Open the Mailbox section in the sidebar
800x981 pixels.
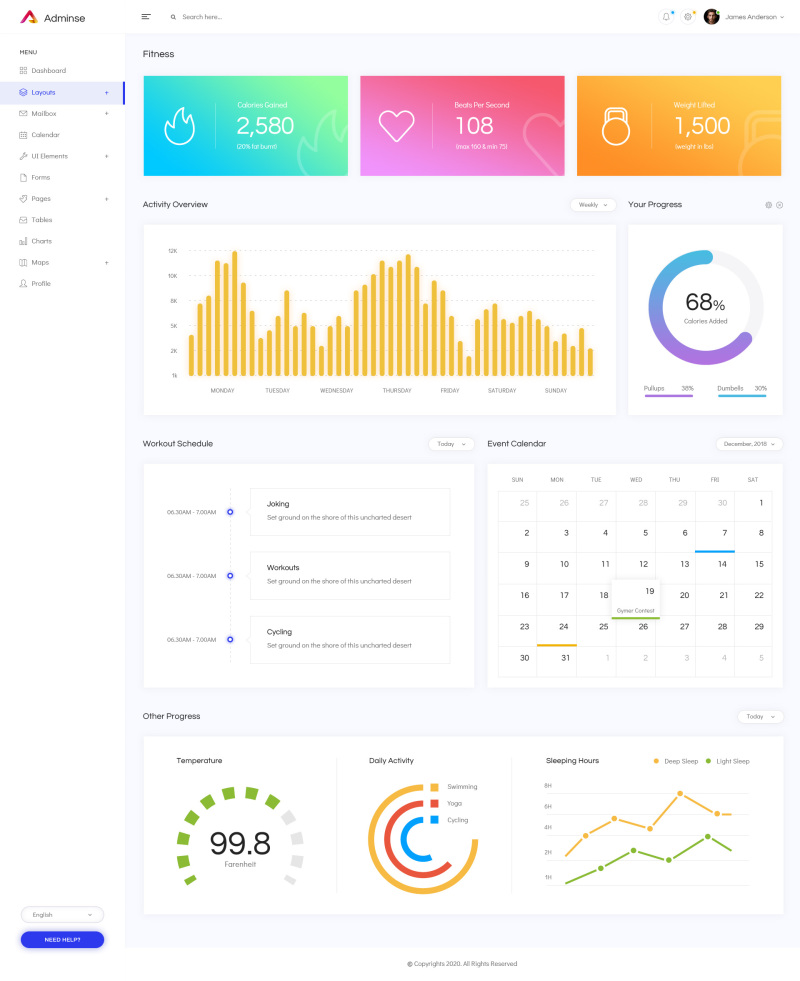[x=44, y=113]
